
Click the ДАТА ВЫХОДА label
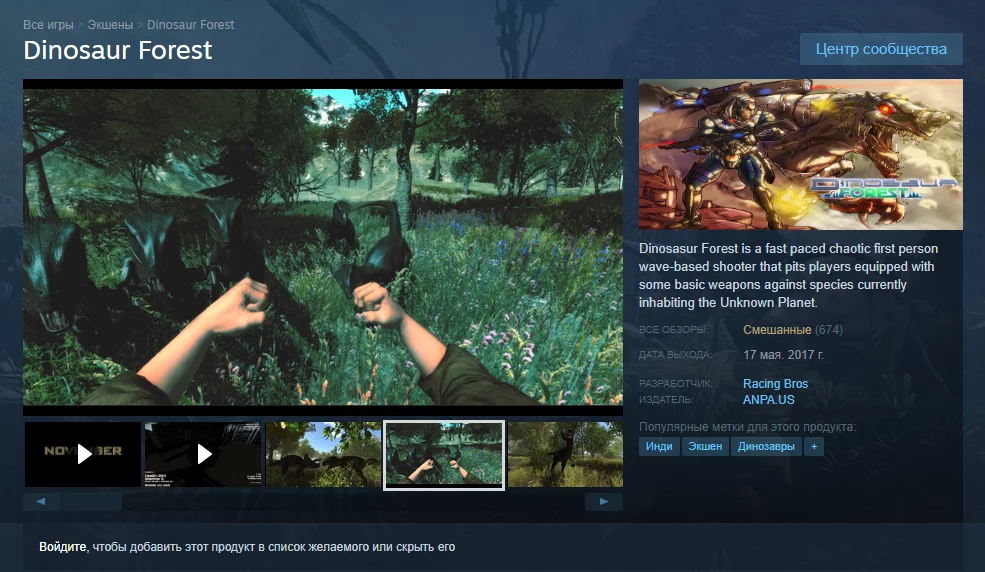pyautogui.click(x=675, y=355)
